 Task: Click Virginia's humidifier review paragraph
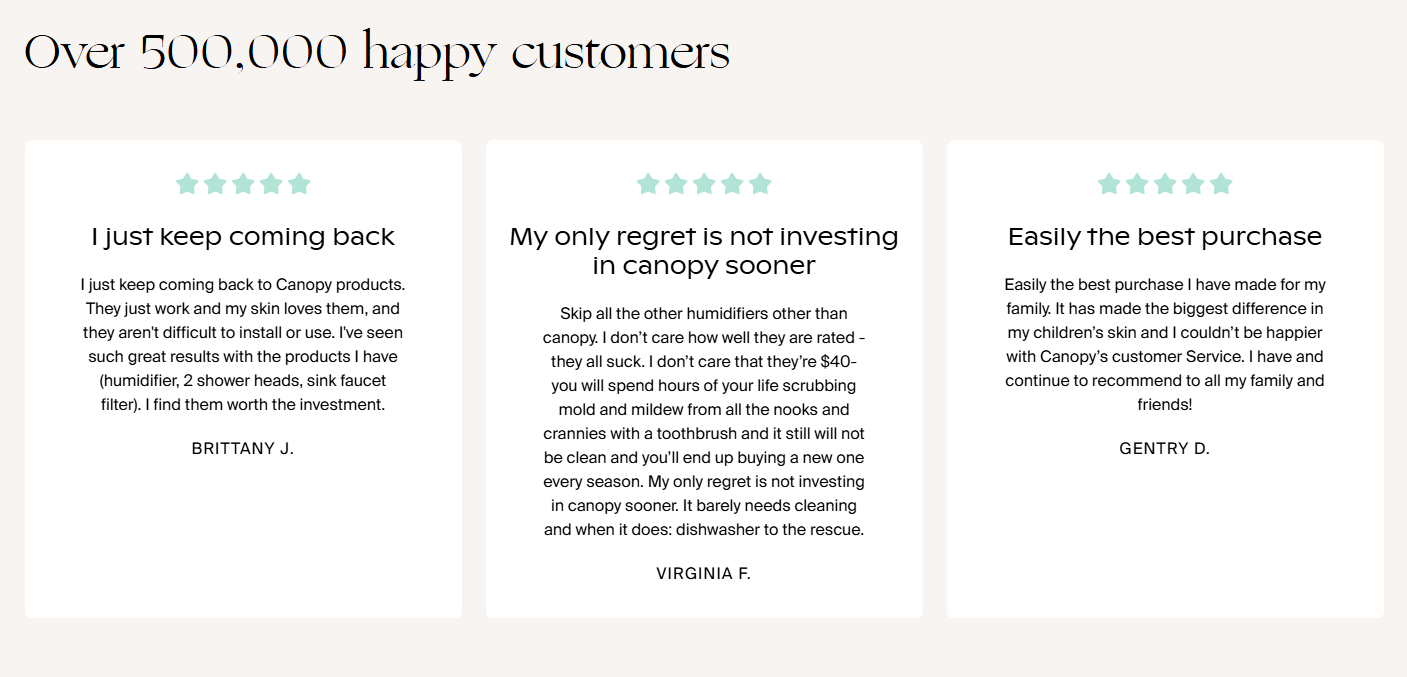tap(704, 421)
